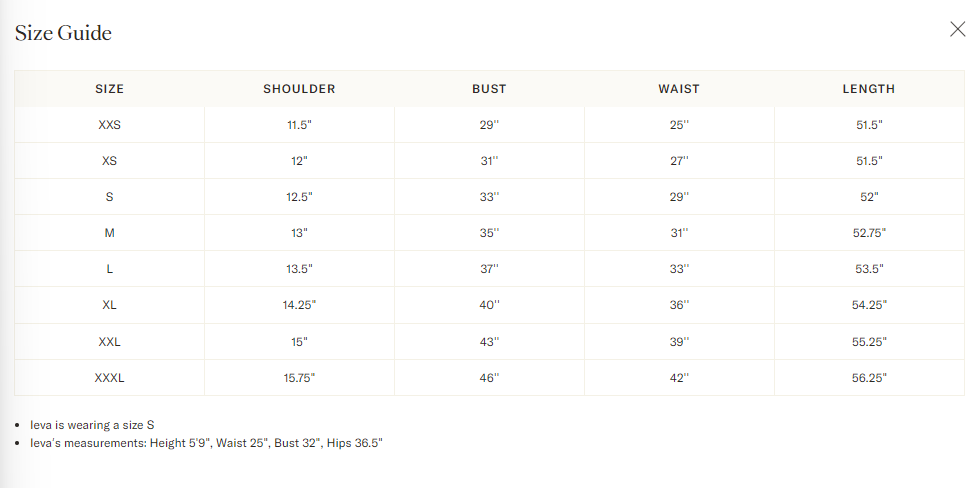This screenshot has width=975, height=488.
Task: Click the M size row label
Action: (x=109, y=233)
